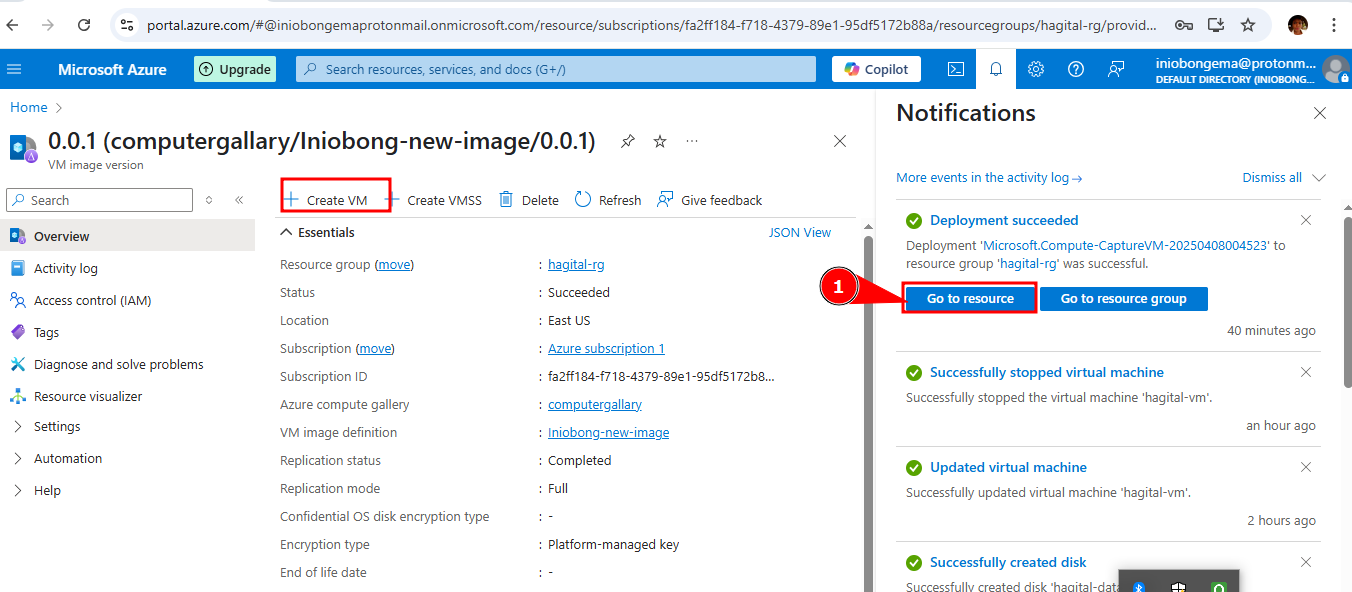Open the computergallary gallery link

click(595, 405)
